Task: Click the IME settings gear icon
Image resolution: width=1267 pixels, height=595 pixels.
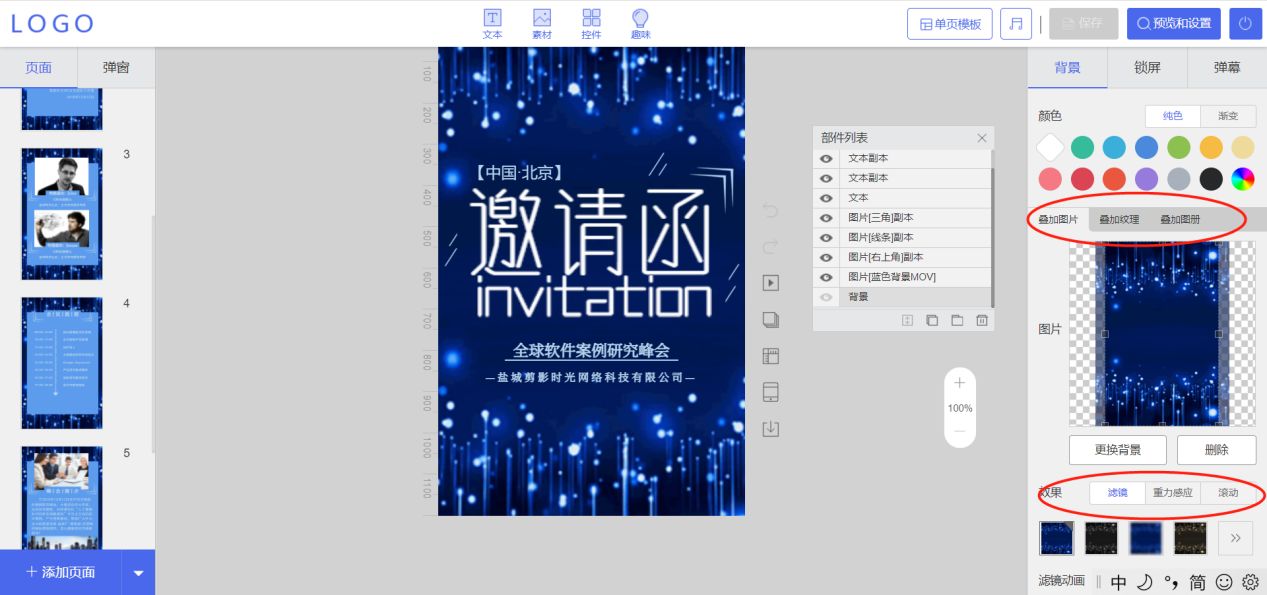Action: 1250,582
